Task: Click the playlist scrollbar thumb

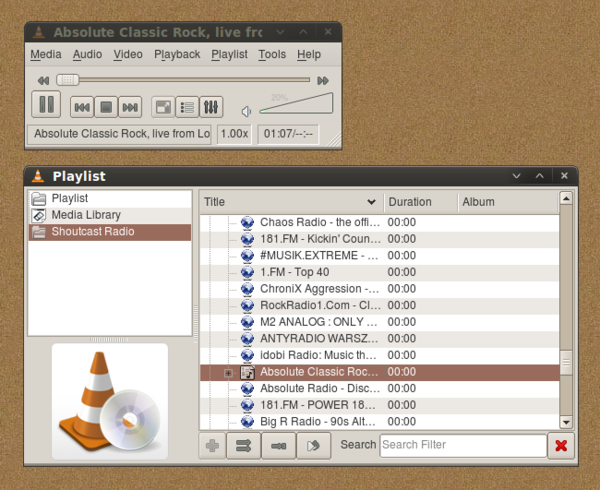Action: coord(566,363)
